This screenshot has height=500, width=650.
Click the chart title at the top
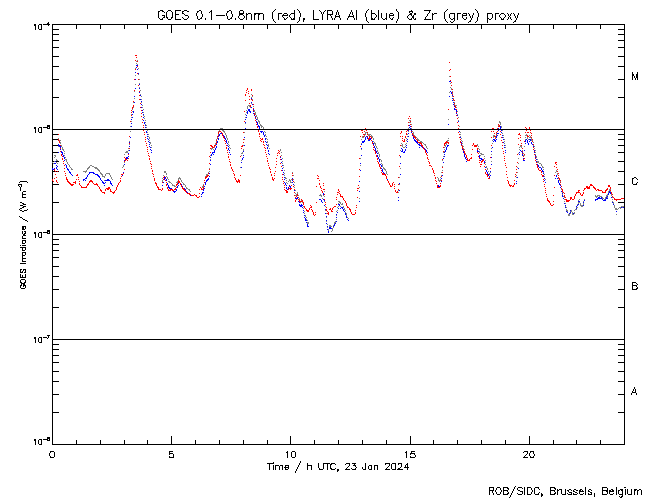tap(338, 14)
